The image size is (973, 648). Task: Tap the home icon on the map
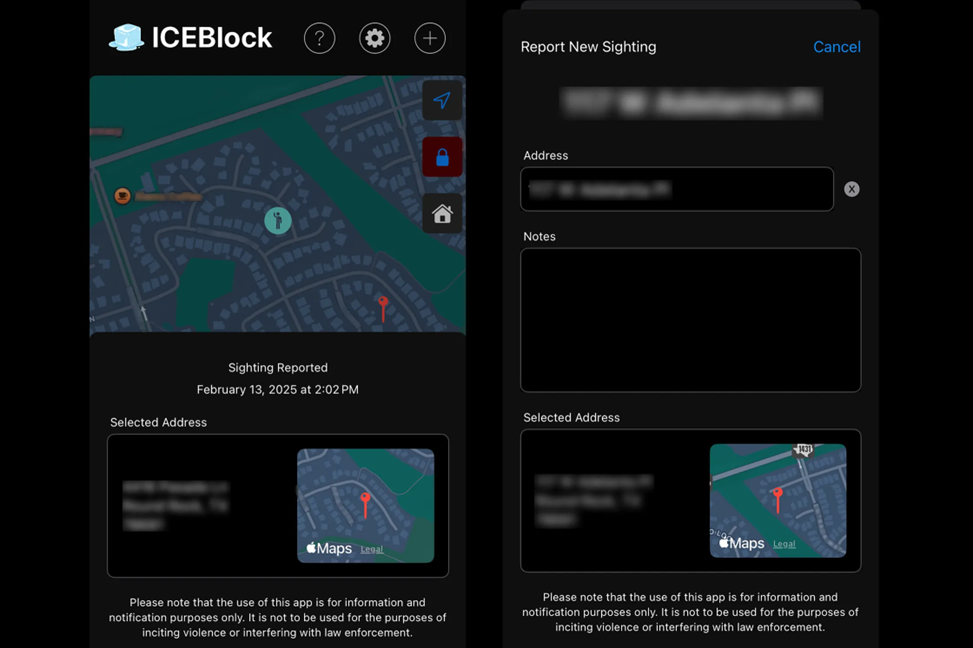pos(442,214)
